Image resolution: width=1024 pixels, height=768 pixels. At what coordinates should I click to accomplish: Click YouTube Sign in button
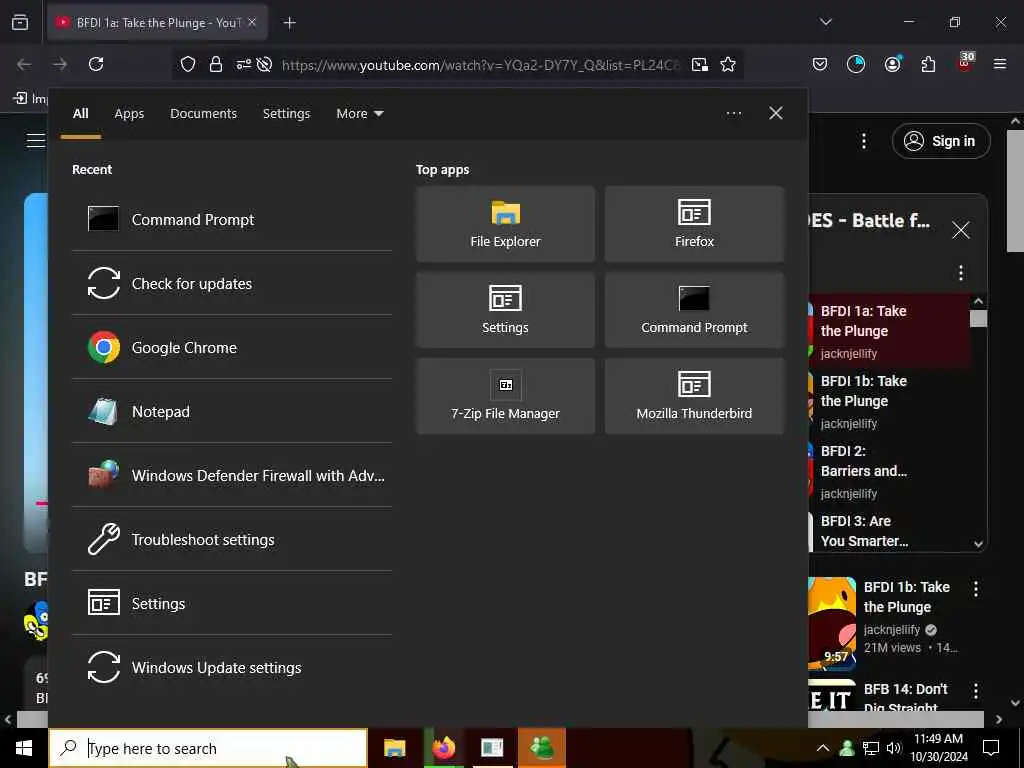pos(941,141)
